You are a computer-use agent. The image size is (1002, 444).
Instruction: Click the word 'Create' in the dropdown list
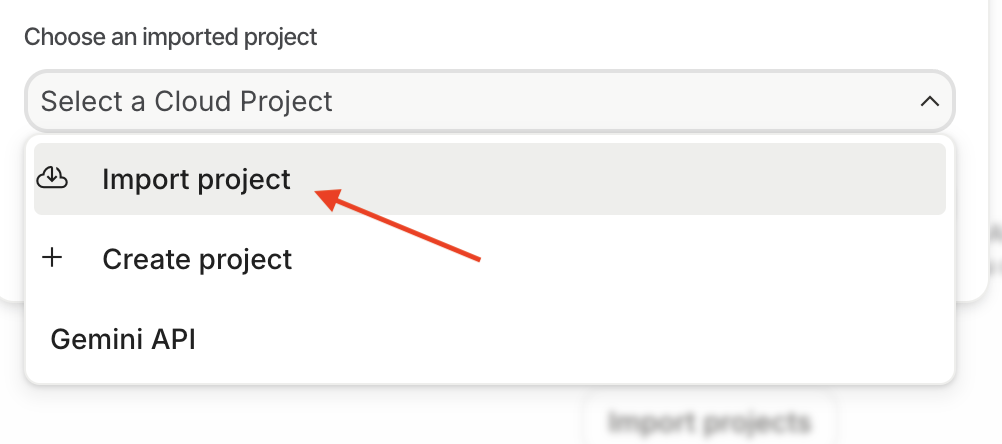pyautogui.click(x=147, y=259)
